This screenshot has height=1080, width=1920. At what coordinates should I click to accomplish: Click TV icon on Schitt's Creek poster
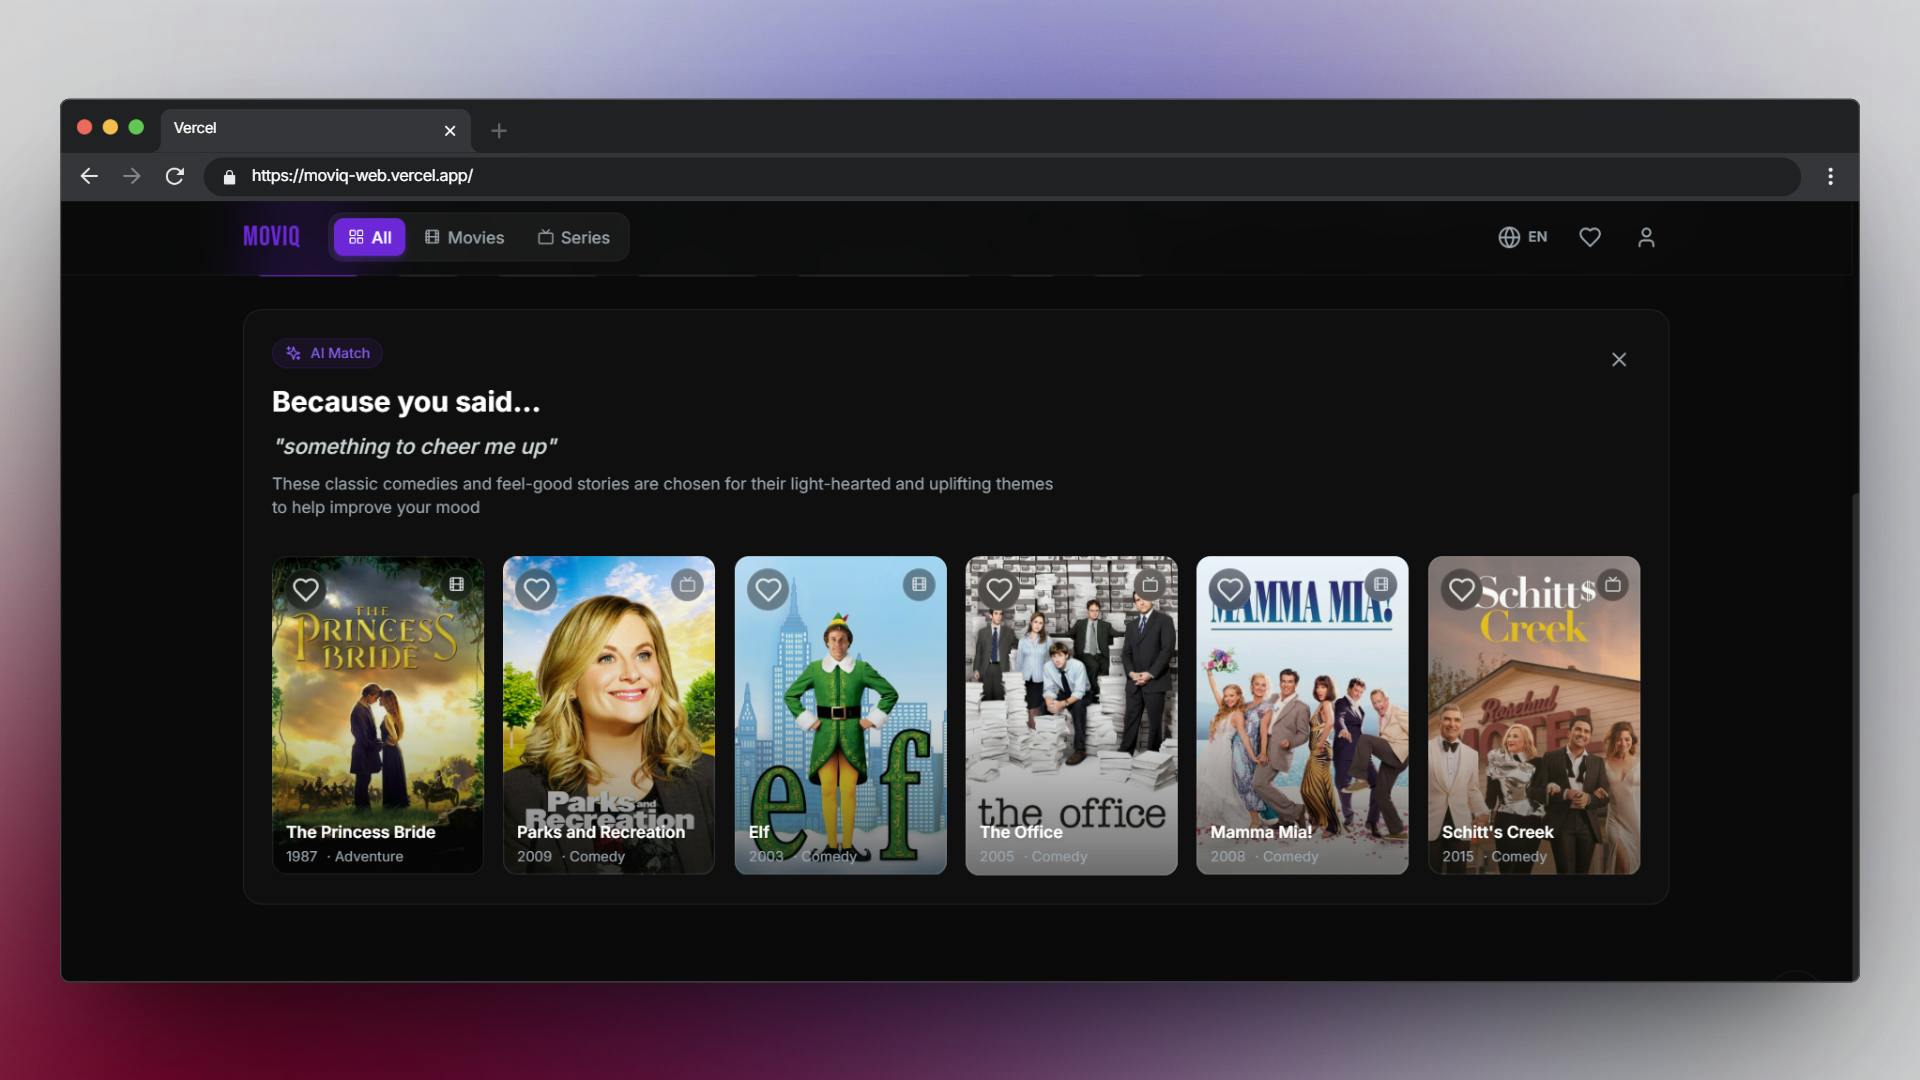[1613, 584]
